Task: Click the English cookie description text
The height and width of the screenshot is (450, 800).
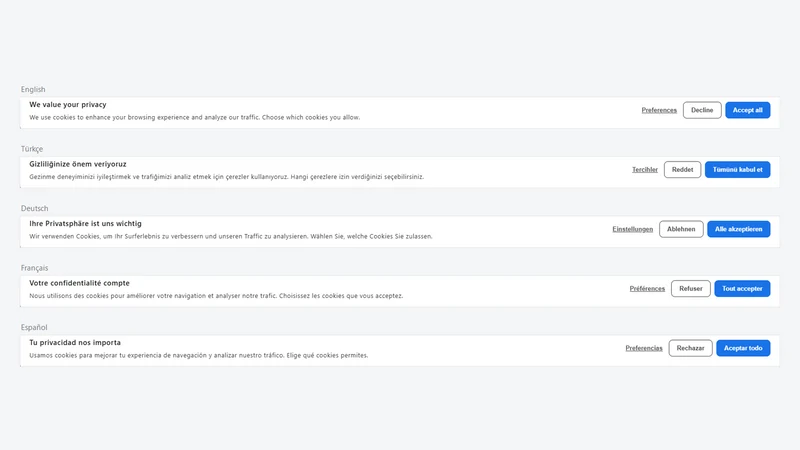Action: tap(194, 117)
